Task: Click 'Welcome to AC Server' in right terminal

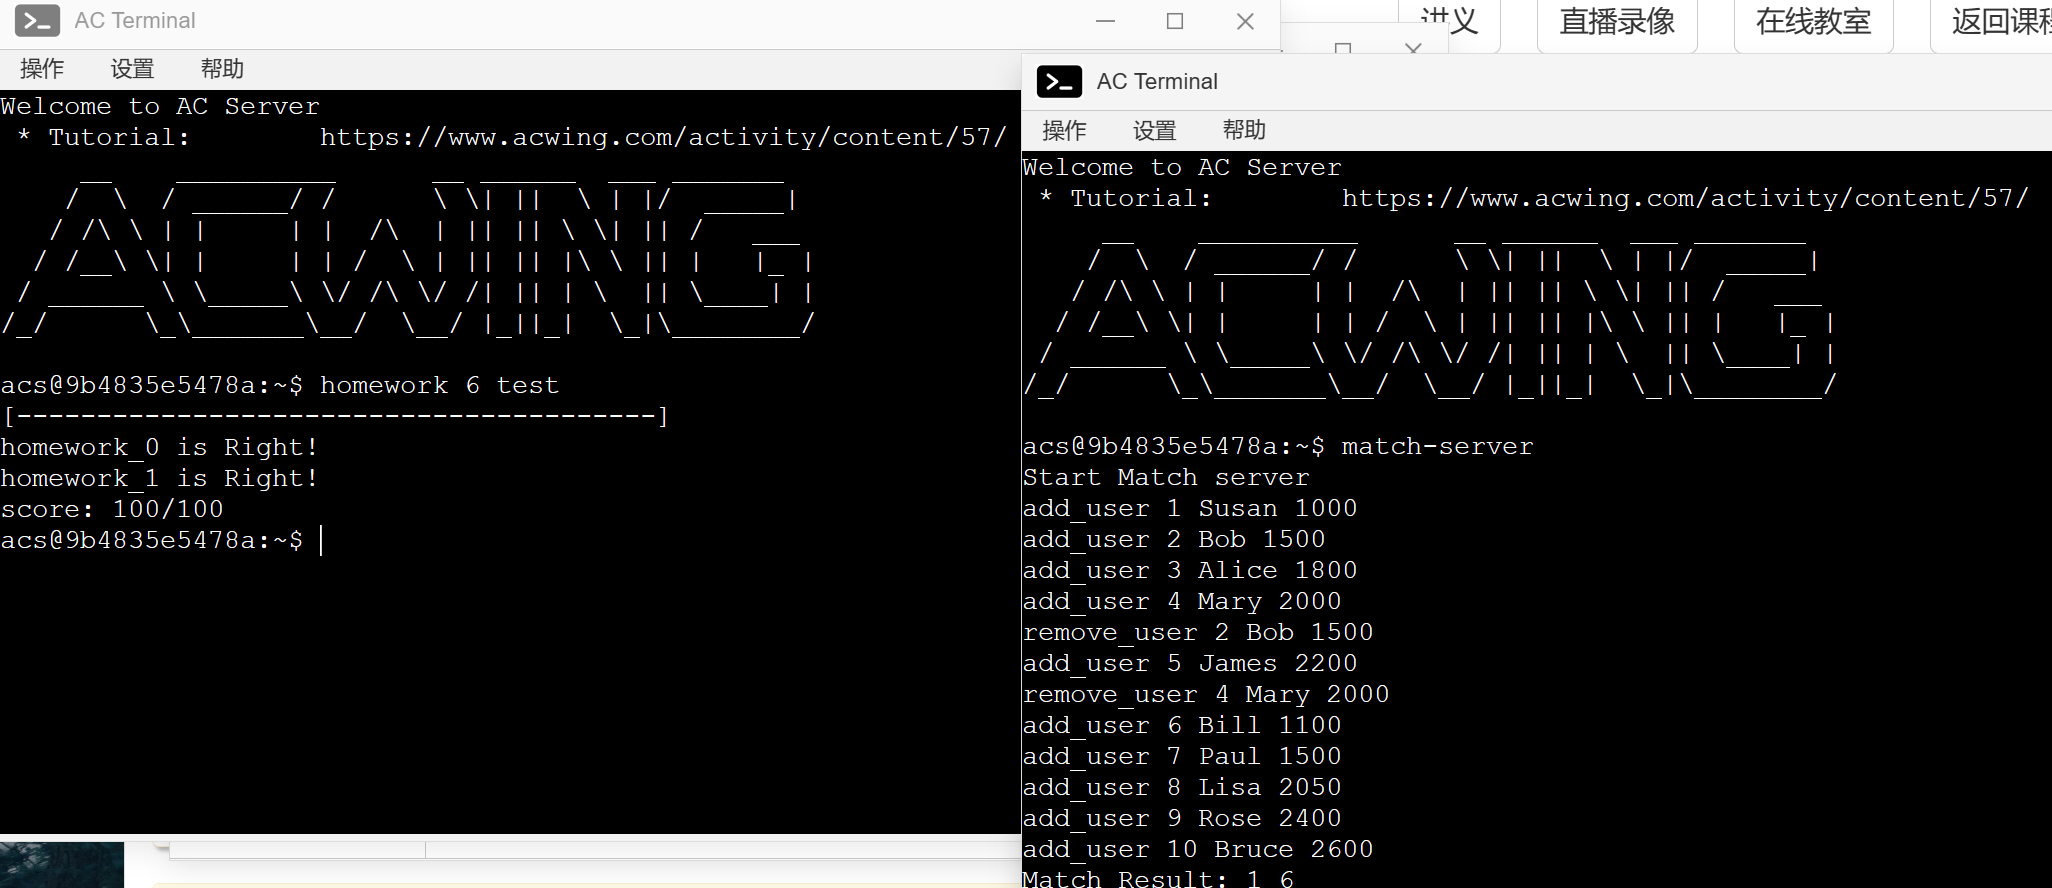Action: click(x=1182, y=167)
